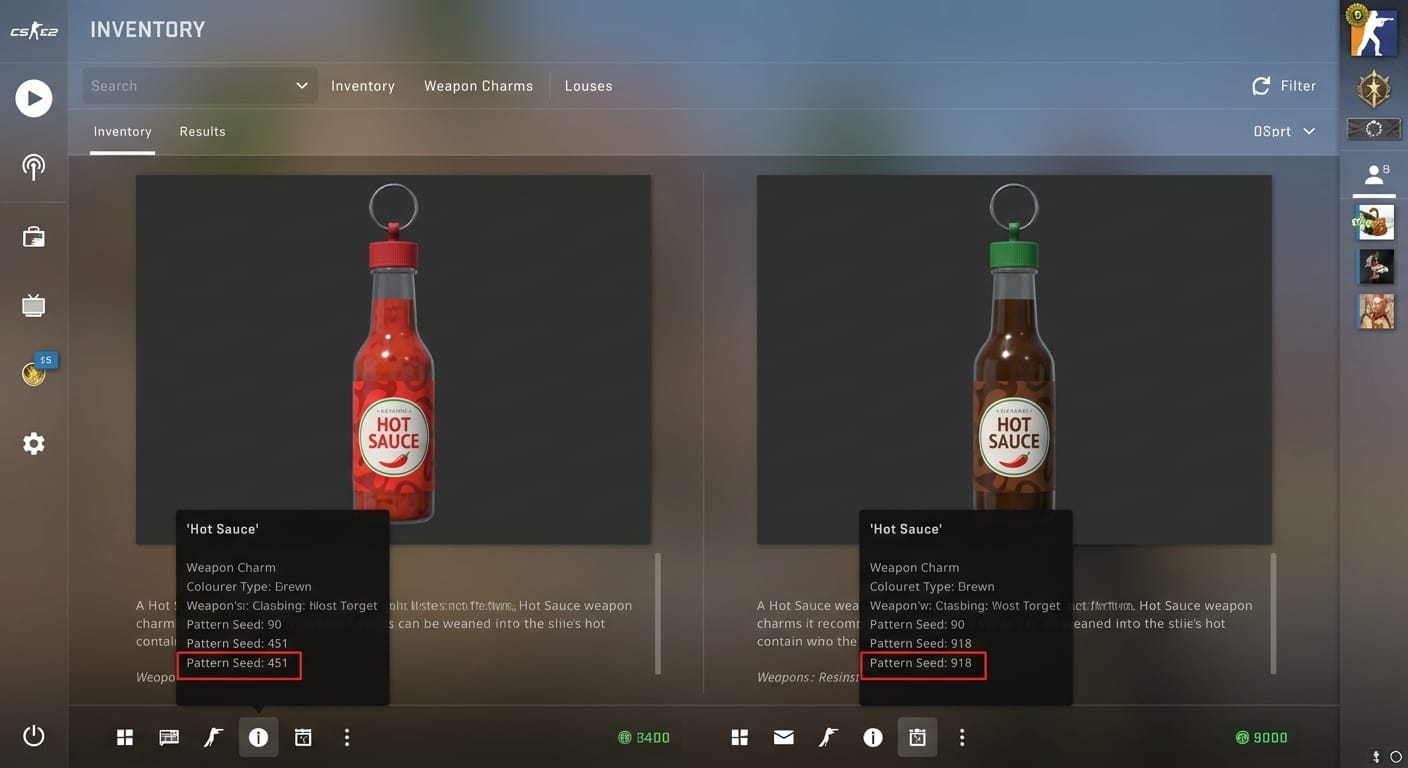Click the Play button in sidebar
Image resolution: width=1408 pixels, height=768 pixels.
(x=34, y=98)
